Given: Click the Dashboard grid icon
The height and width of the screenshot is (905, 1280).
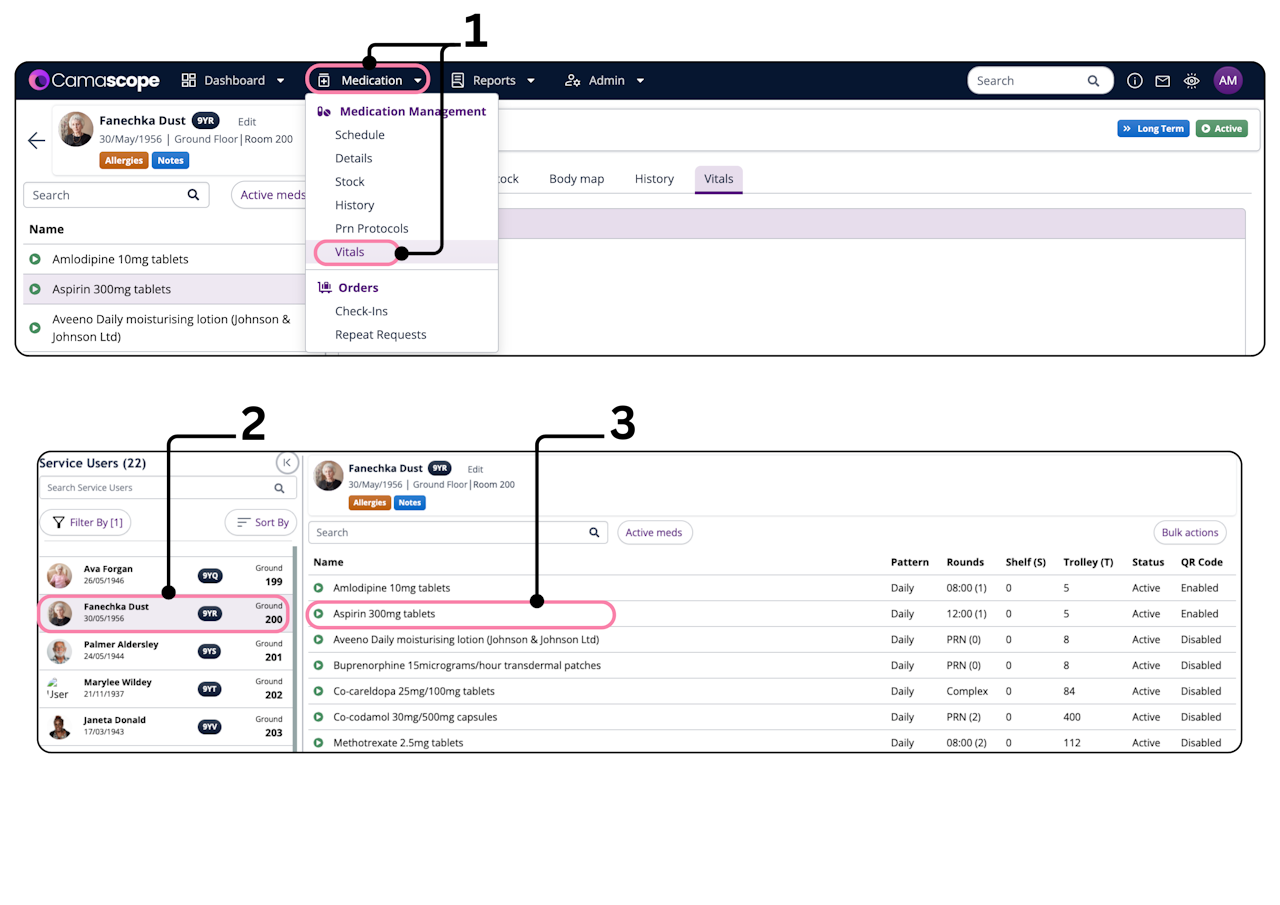Looking at the screenshot, I should click(x=189, y=80).
